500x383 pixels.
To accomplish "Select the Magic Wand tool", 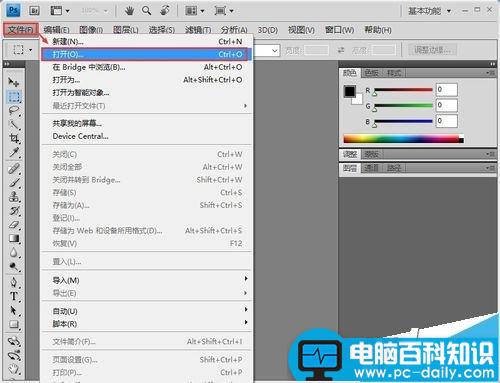I will click(14, 125).
